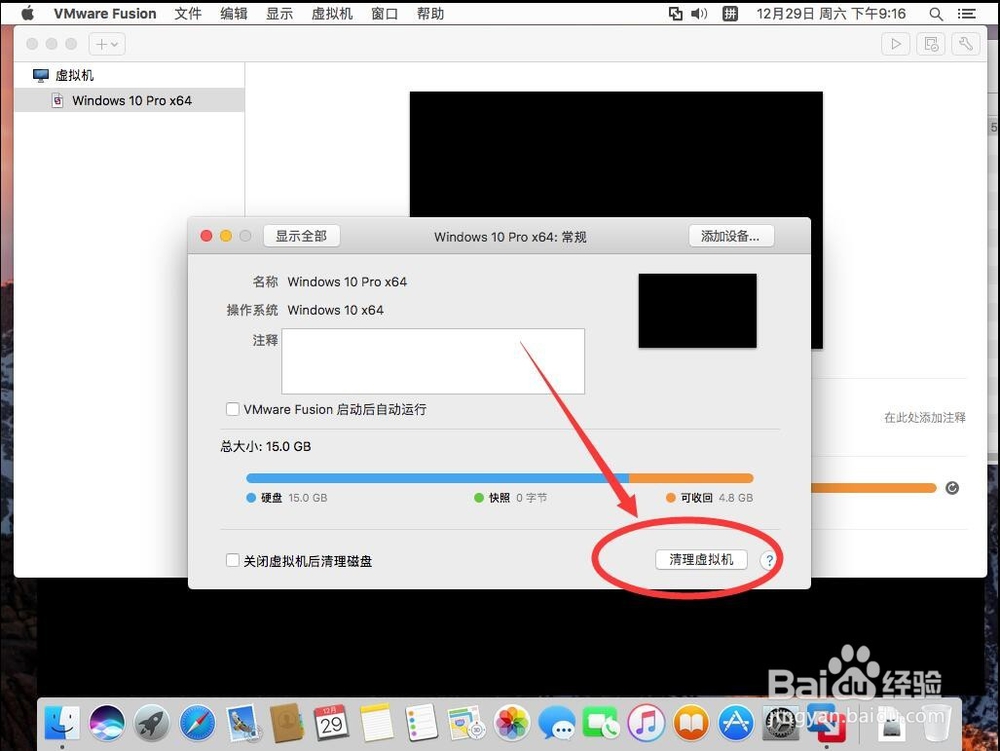Screen dimensions: 1000x751
Task: Open the 窗口 menu
Action: click(385, 13)
